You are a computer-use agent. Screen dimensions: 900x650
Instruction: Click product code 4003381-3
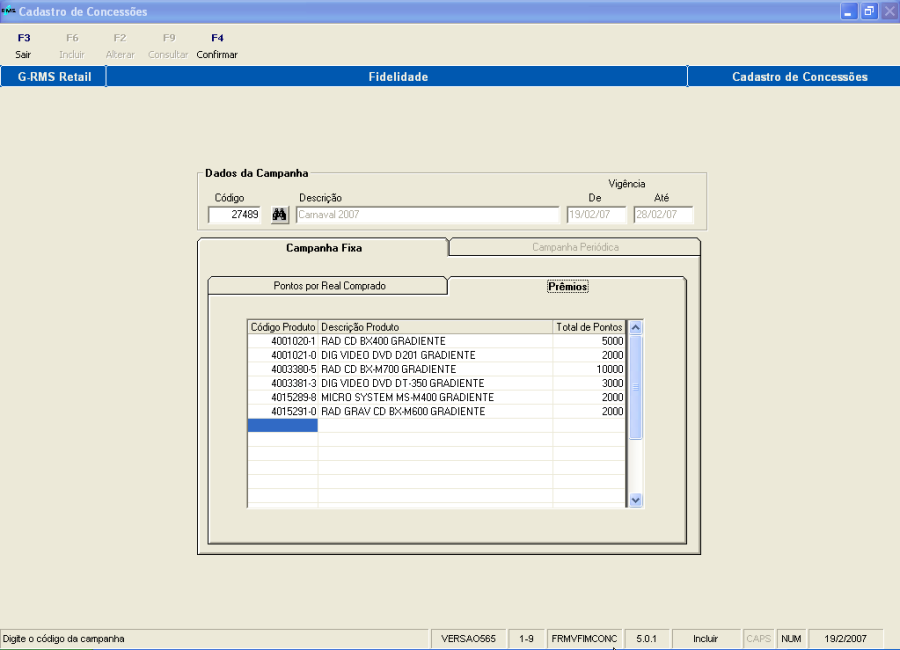(x=293, y=384)
